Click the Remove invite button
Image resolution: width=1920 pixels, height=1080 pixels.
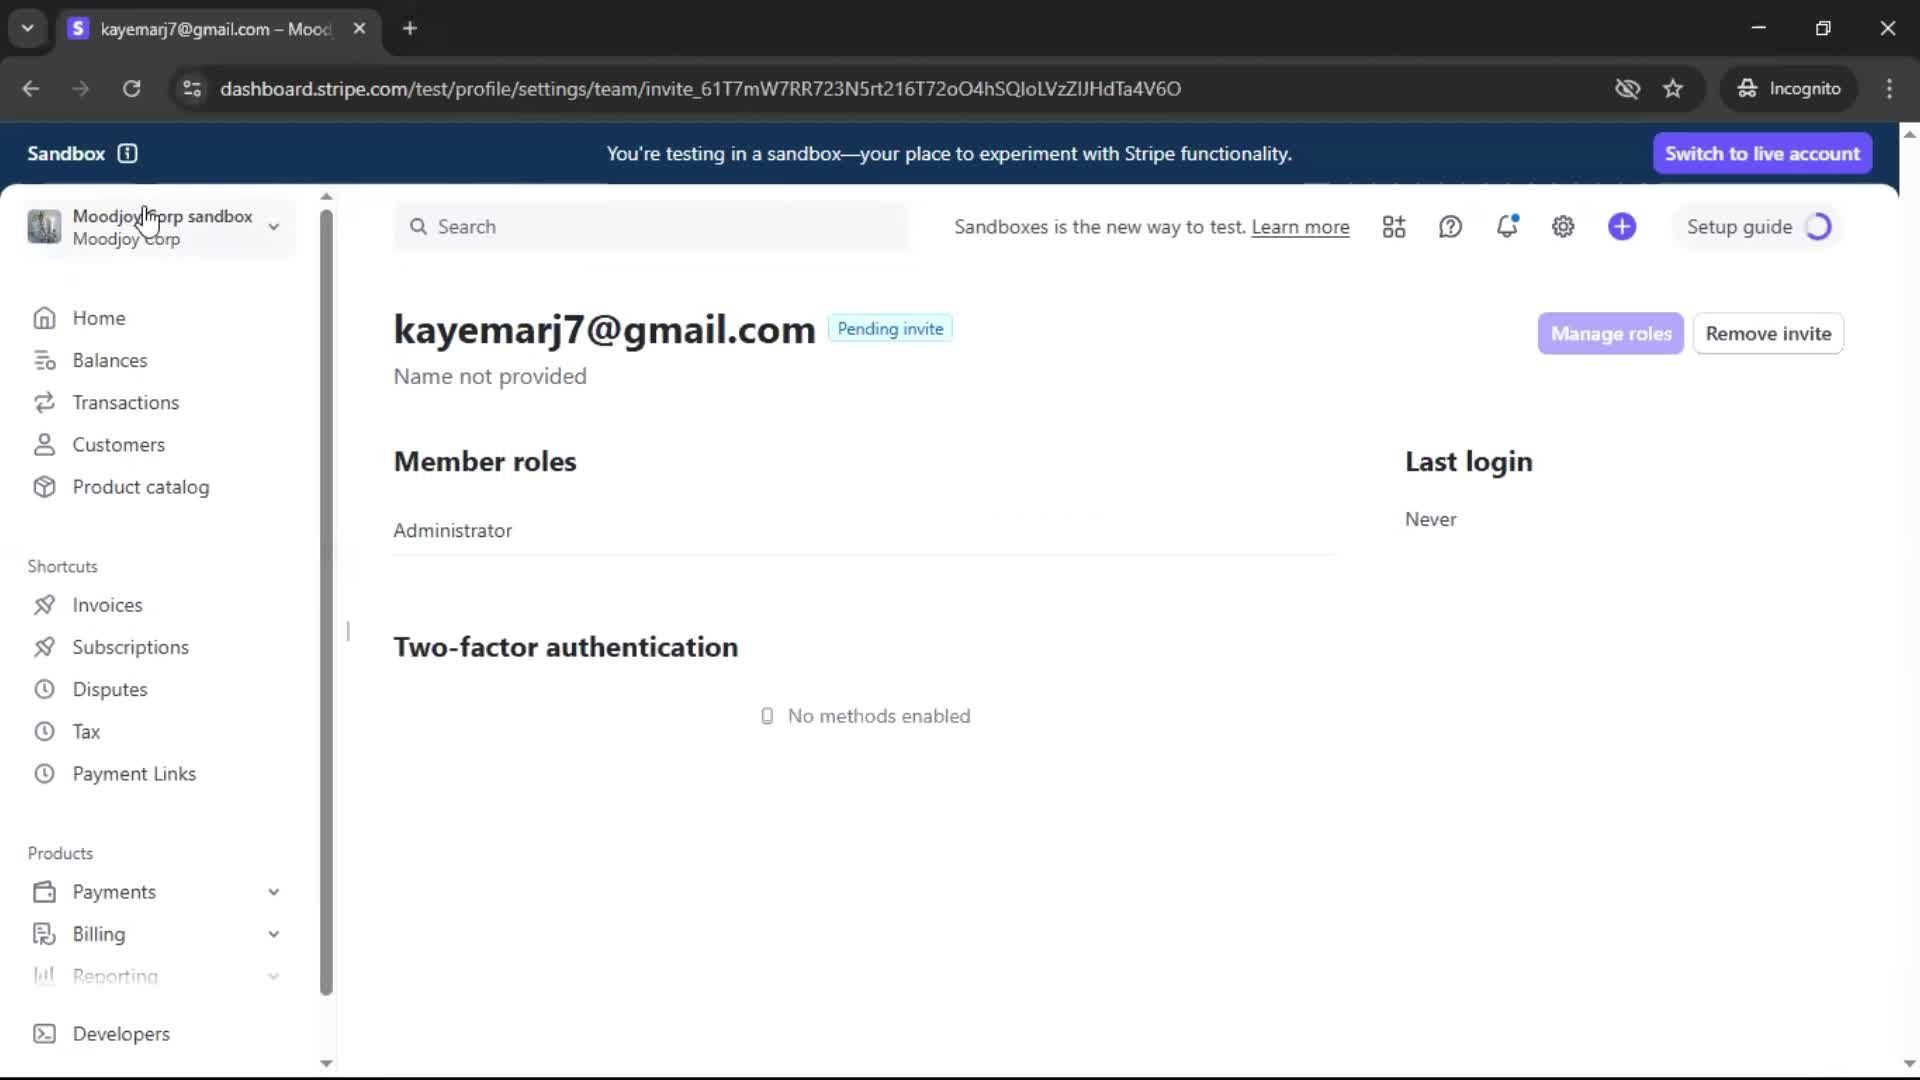(1768, 334)
